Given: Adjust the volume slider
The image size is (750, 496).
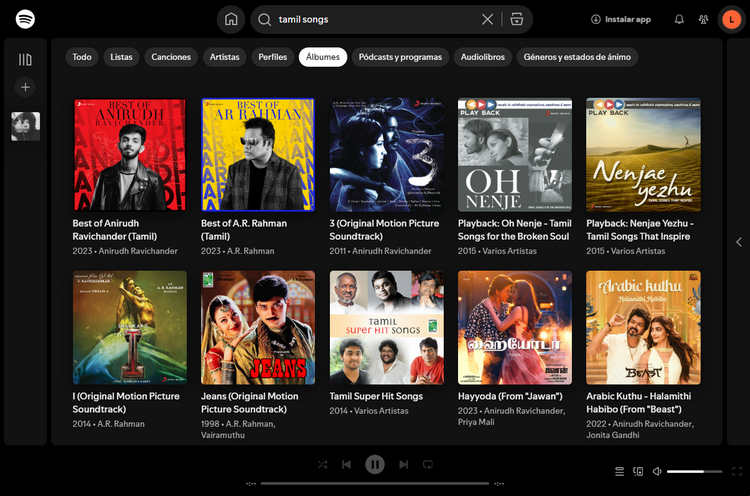Looking at the screenshot, I should [x=695, y=472].
